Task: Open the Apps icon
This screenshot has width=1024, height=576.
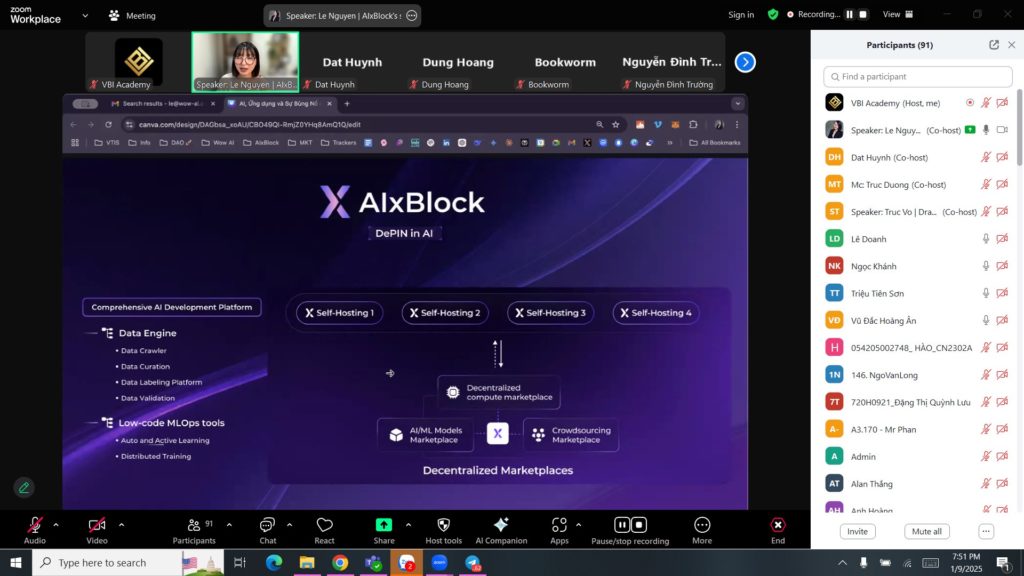Action: 559,525
